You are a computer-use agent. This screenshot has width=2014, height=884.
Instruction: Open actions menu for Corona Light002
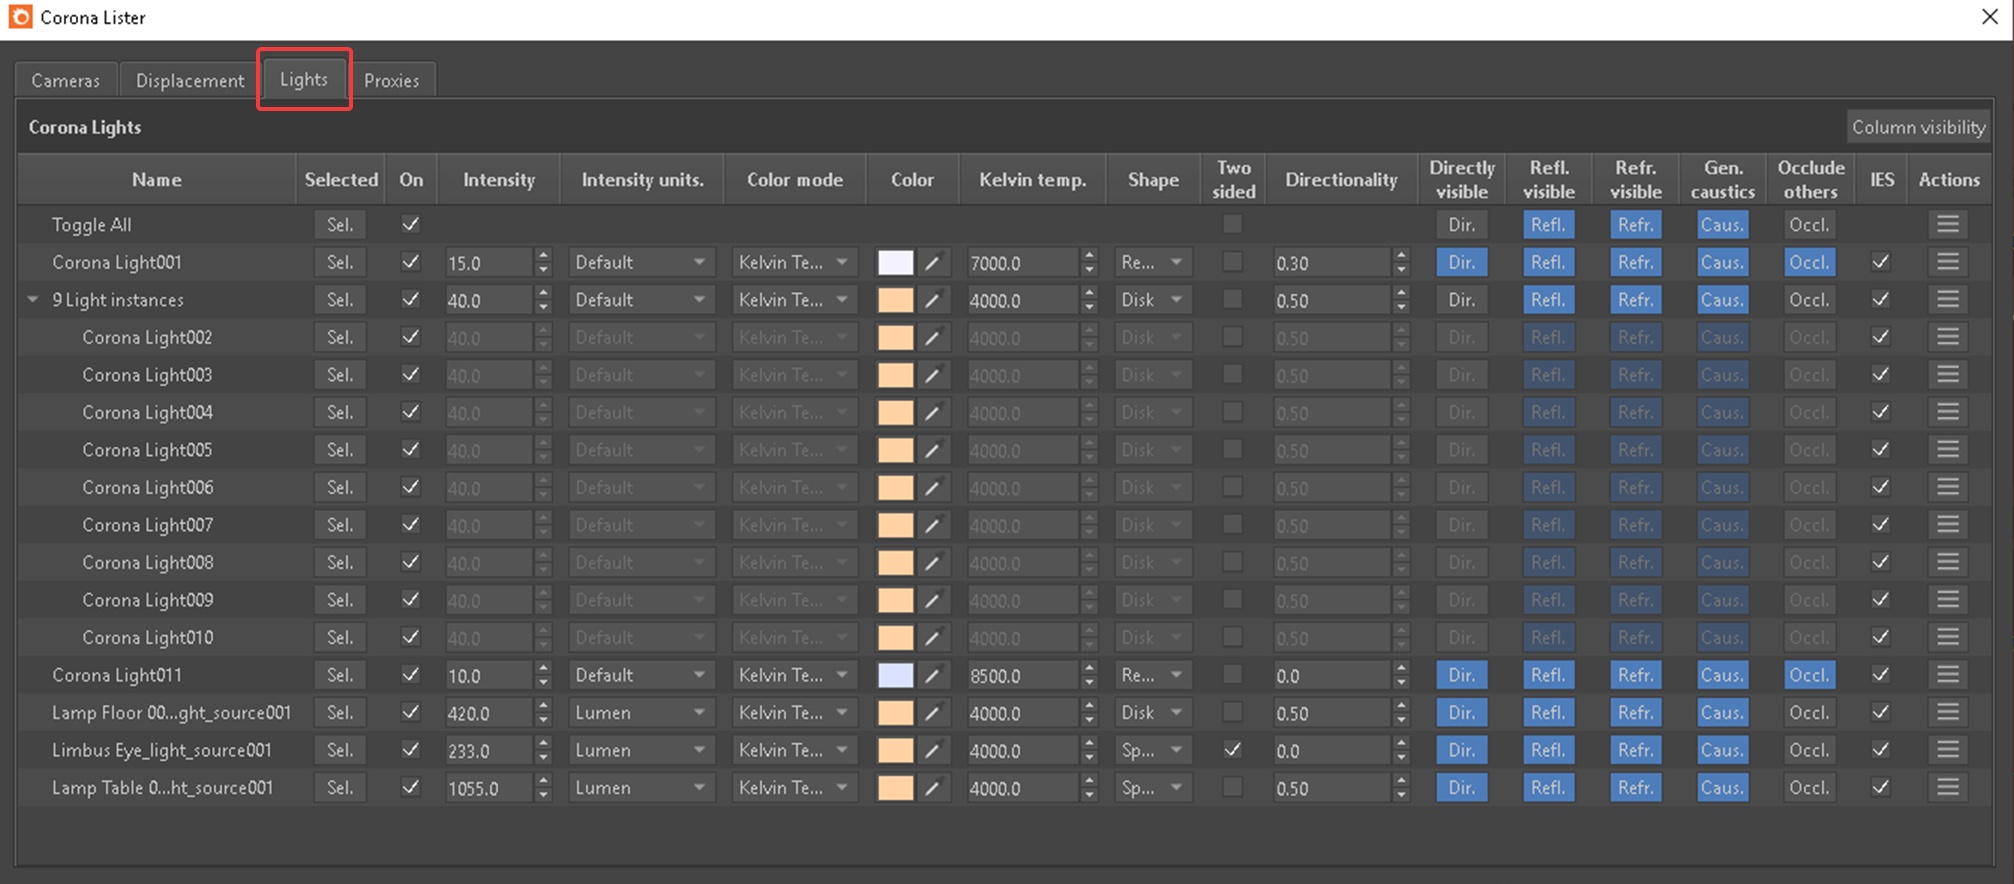pyautogui.click(x=1947, y=337)
